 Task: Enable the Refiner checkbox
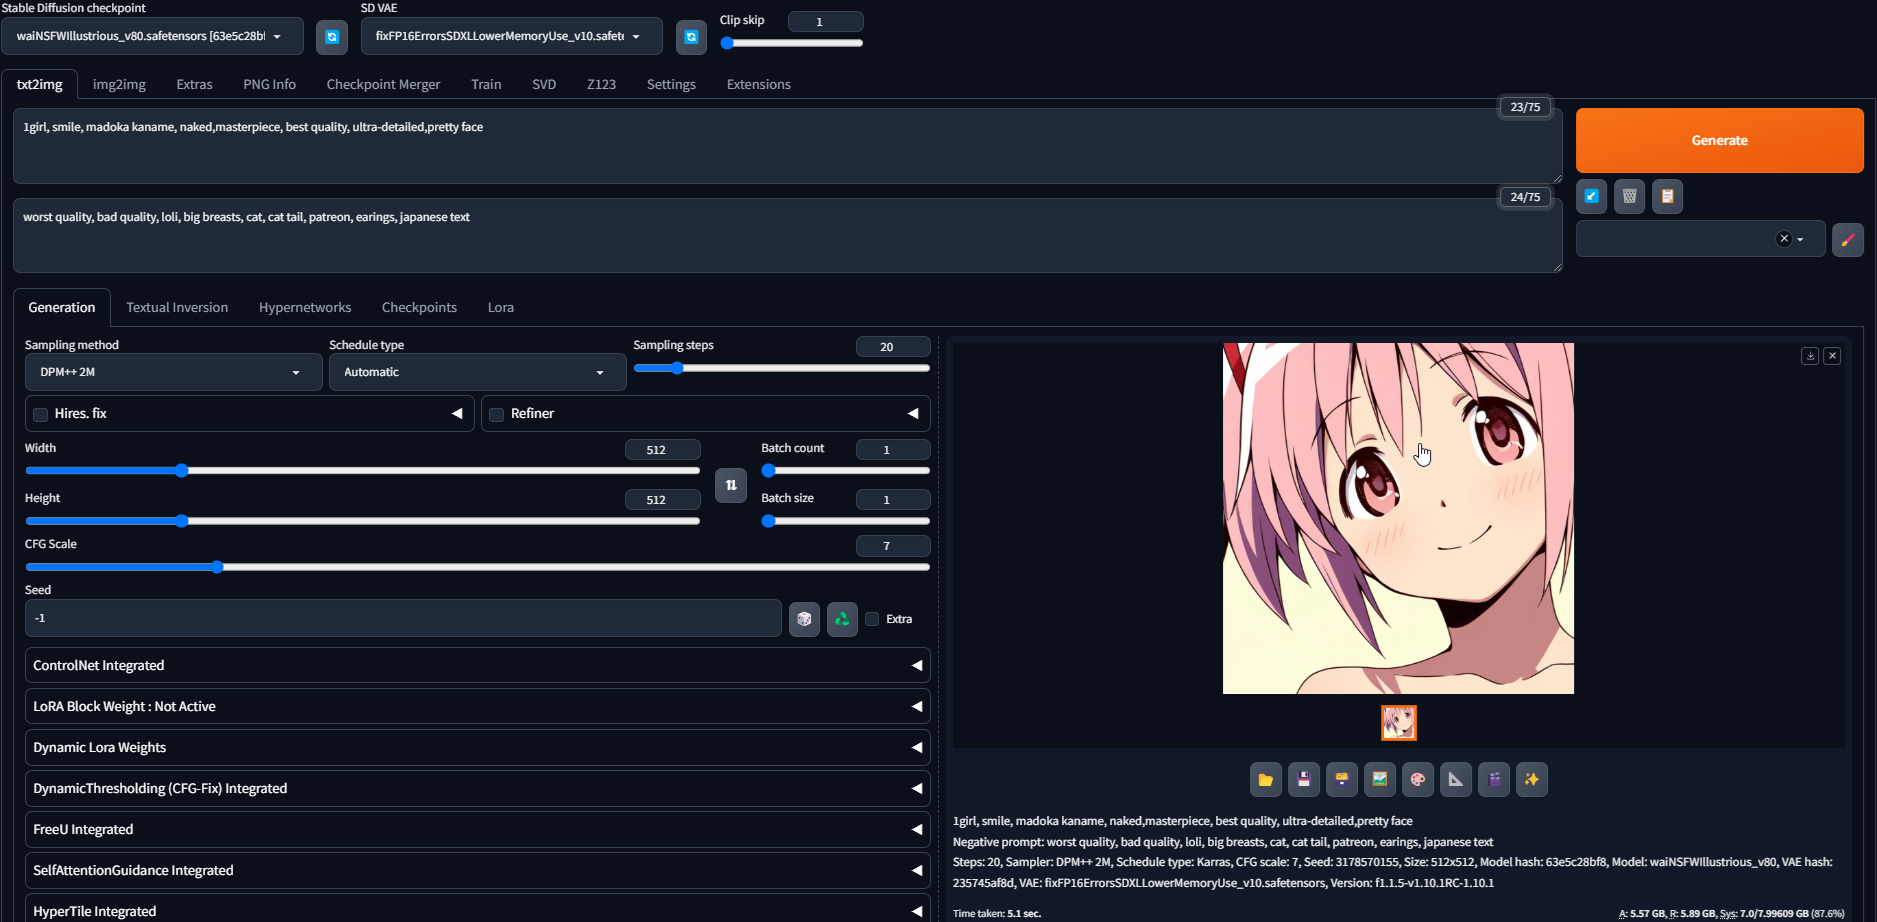(x=497, y=414)
